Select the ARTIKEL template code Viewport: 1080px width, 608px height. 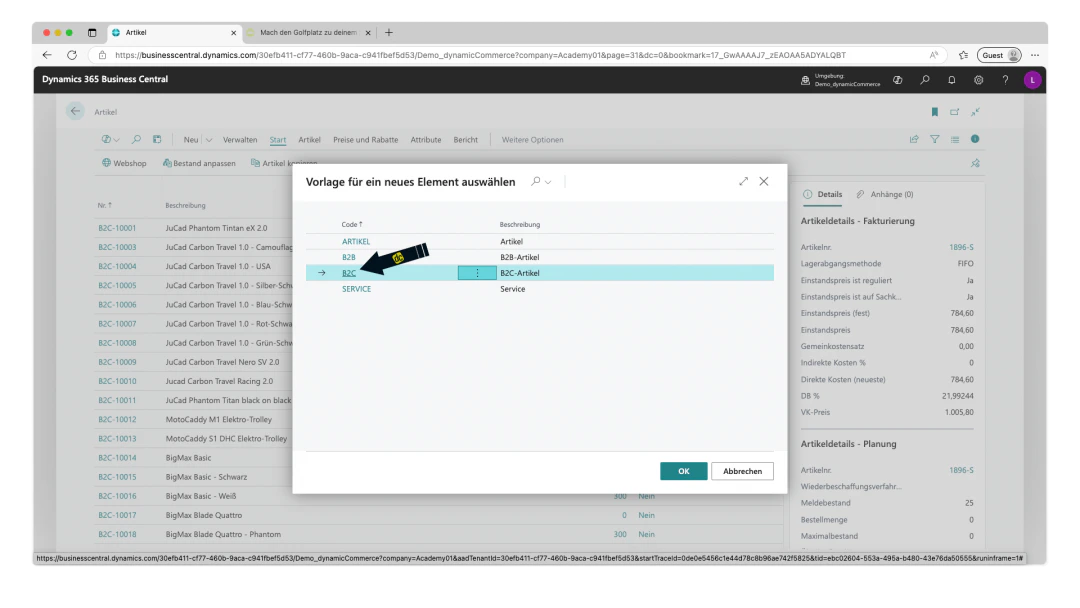[356, 242]
